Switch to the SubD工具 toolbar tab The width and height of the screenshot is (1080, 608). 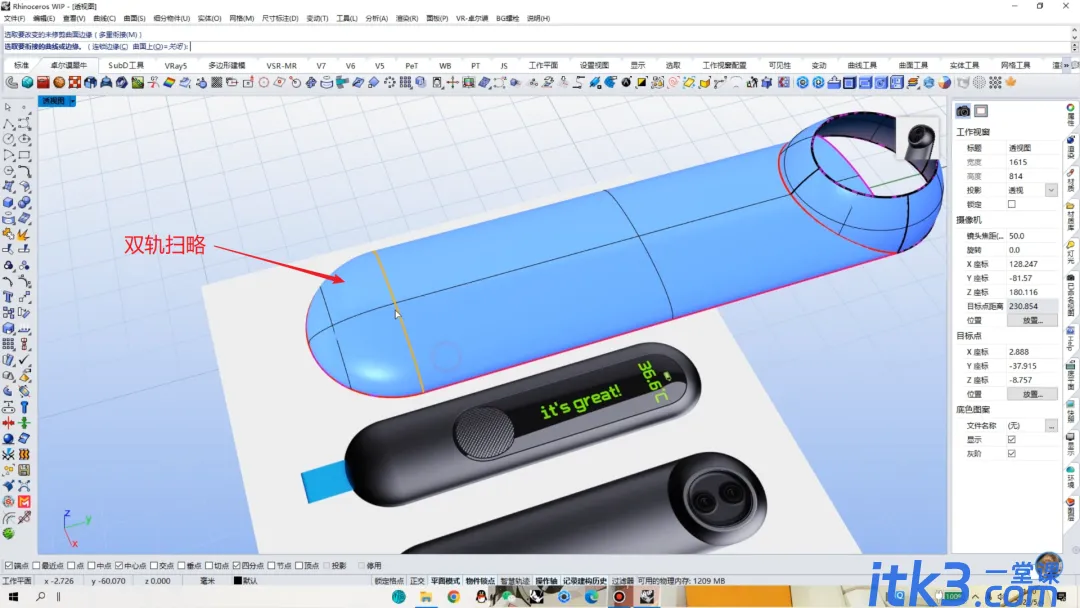coord(126,65)
